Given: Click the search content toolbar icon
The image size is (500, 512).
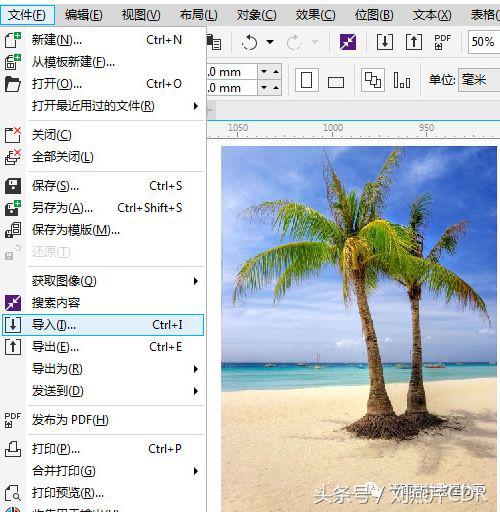Looking at the screenshot, I should 348,42.
